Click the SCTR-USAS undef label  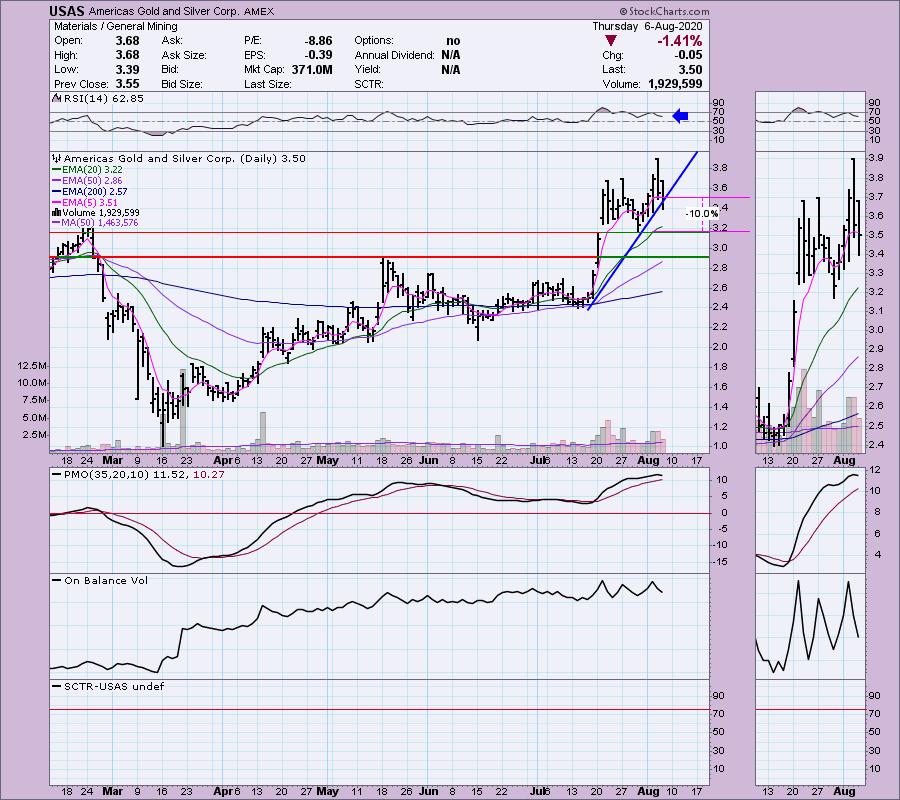[114, 686]
